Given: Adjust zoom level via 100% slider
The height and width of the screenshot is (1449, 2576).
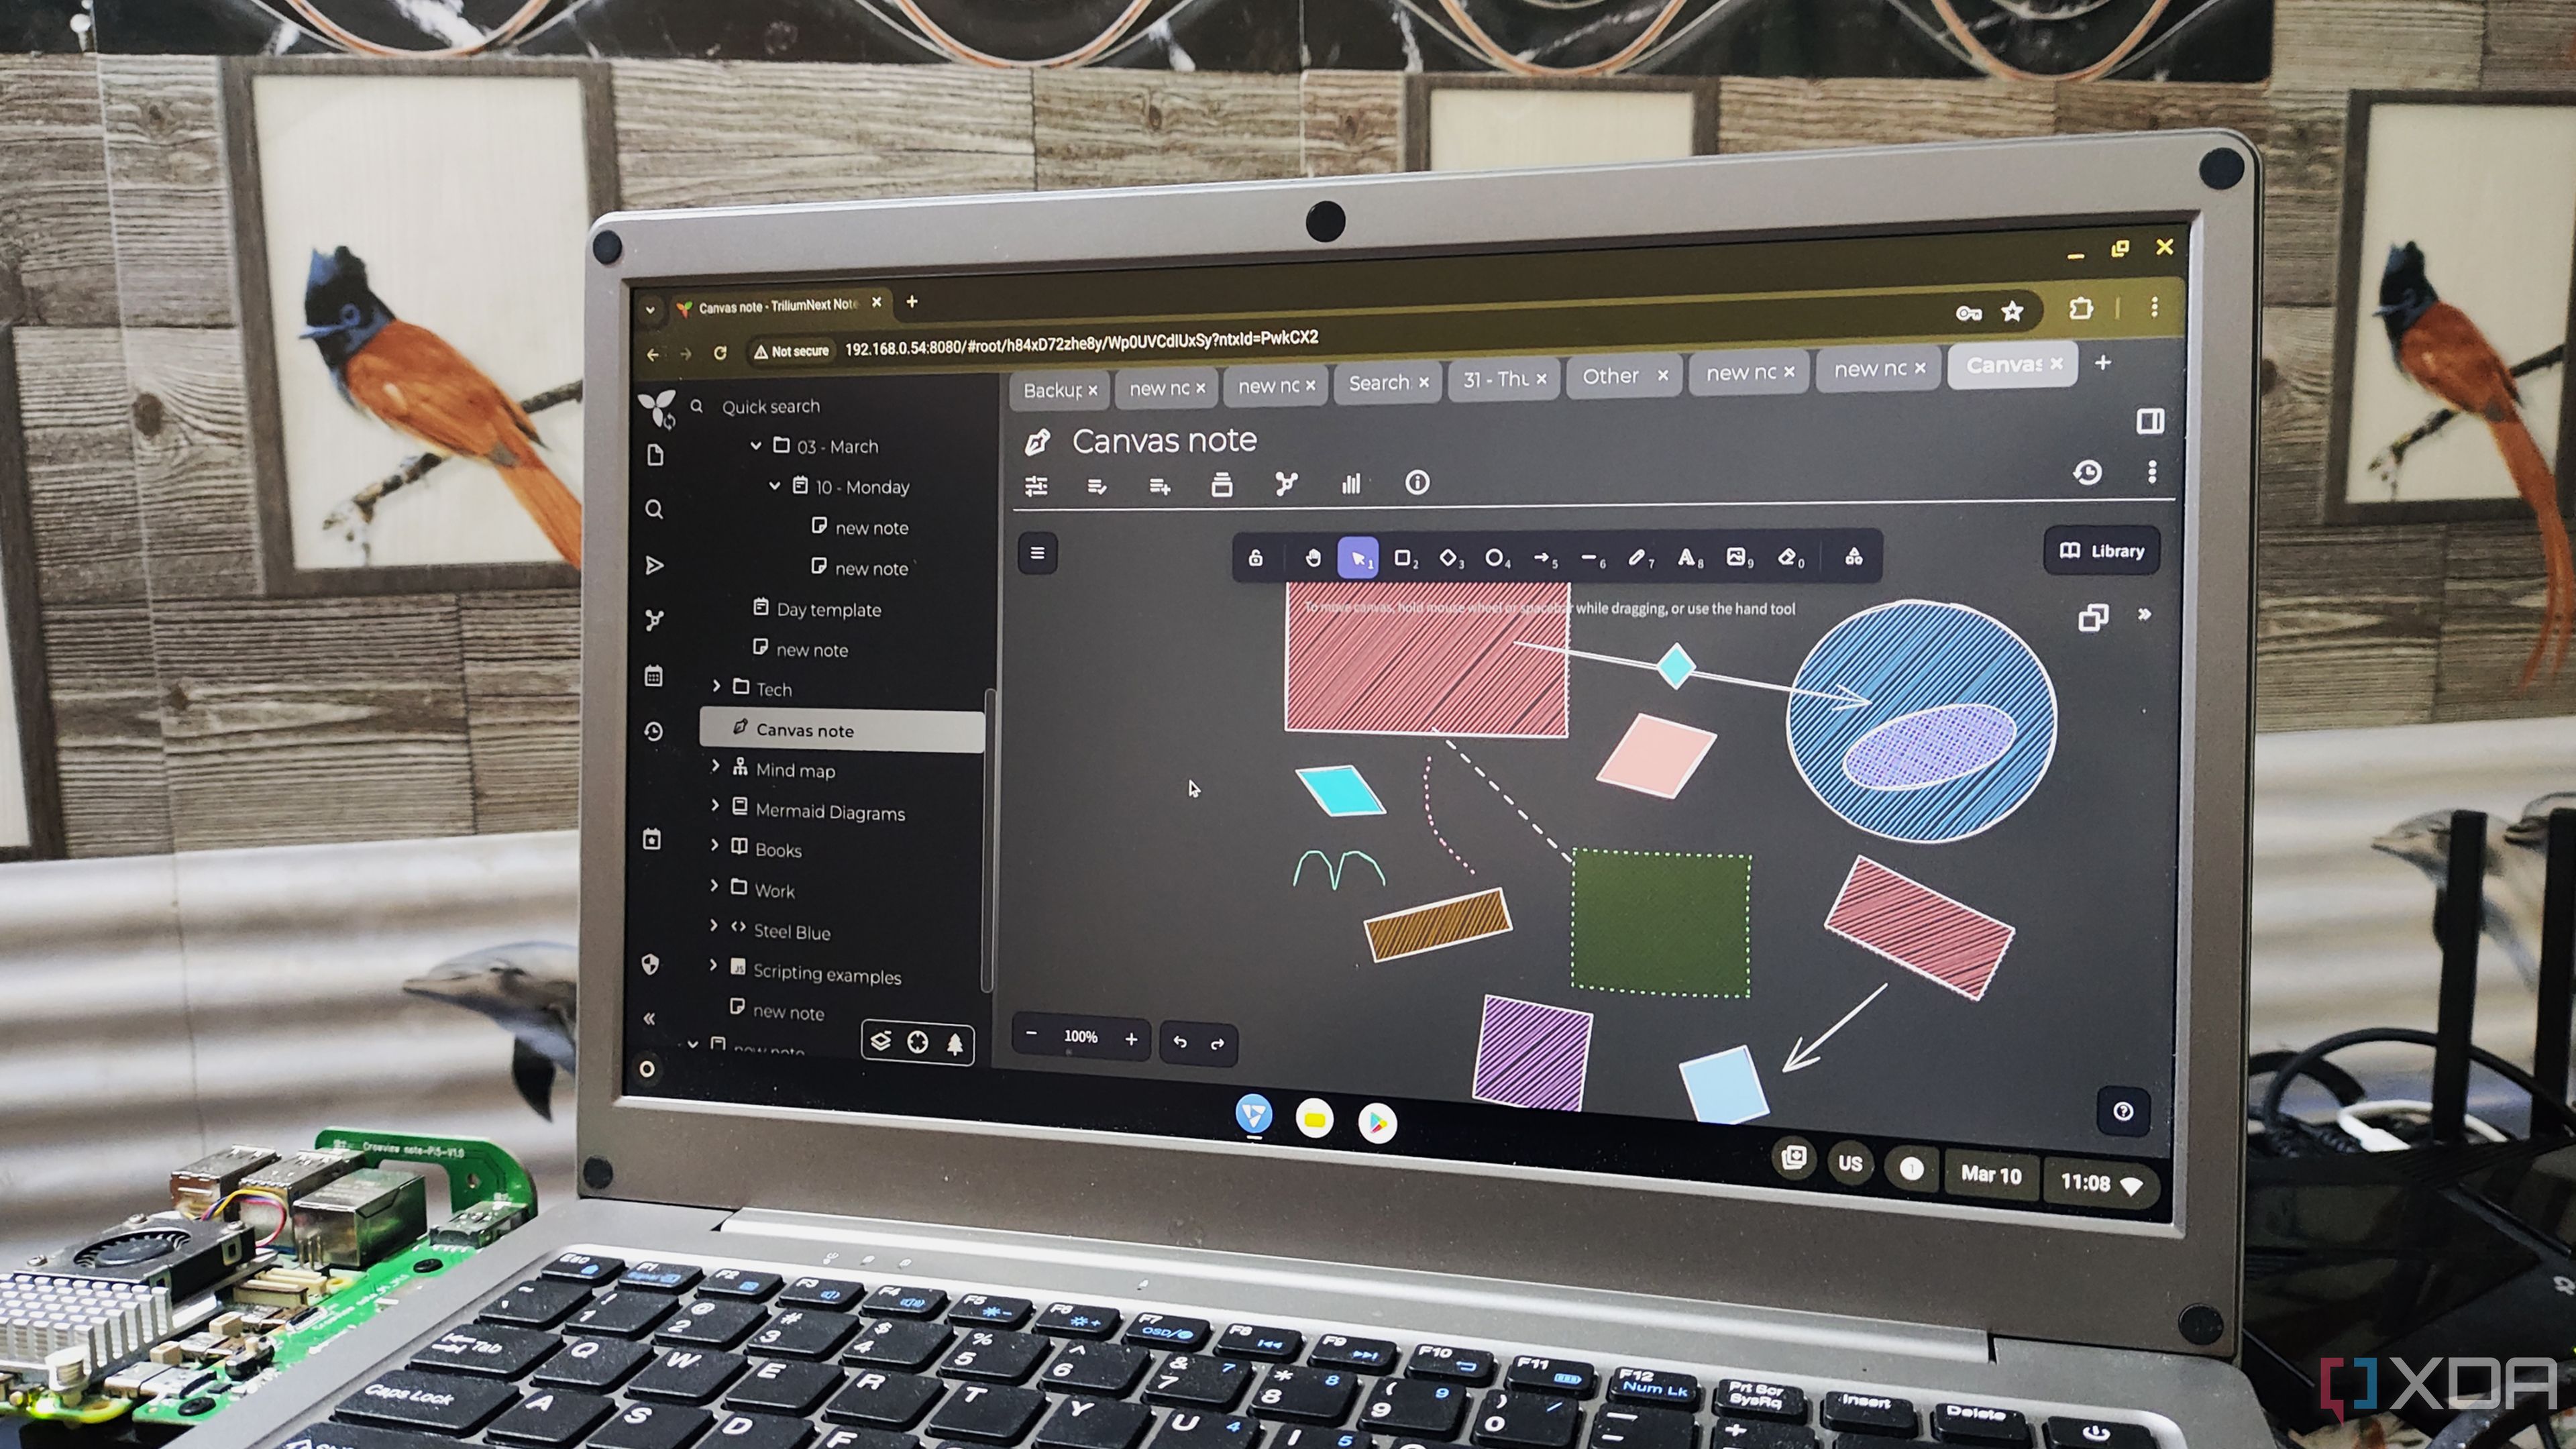Looking at the screenshot, I should [1081, 1038].
